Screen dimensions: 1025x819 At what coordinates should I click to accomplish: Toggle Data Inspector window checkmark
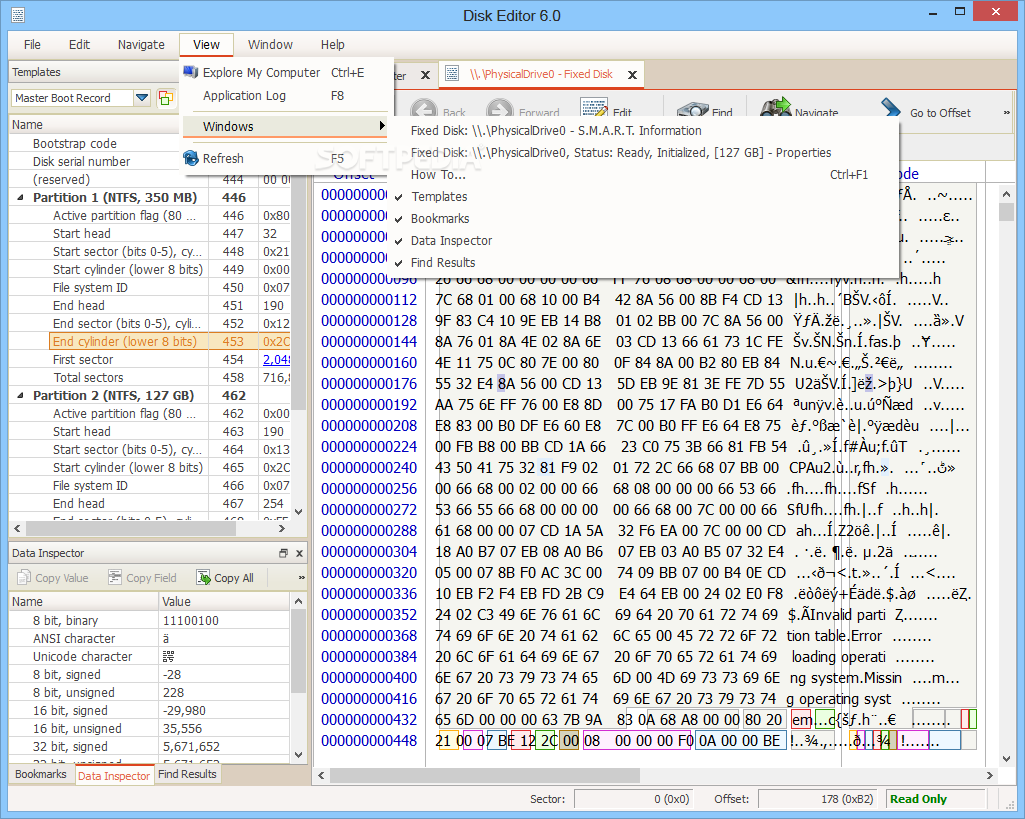(x=398, y=241)
